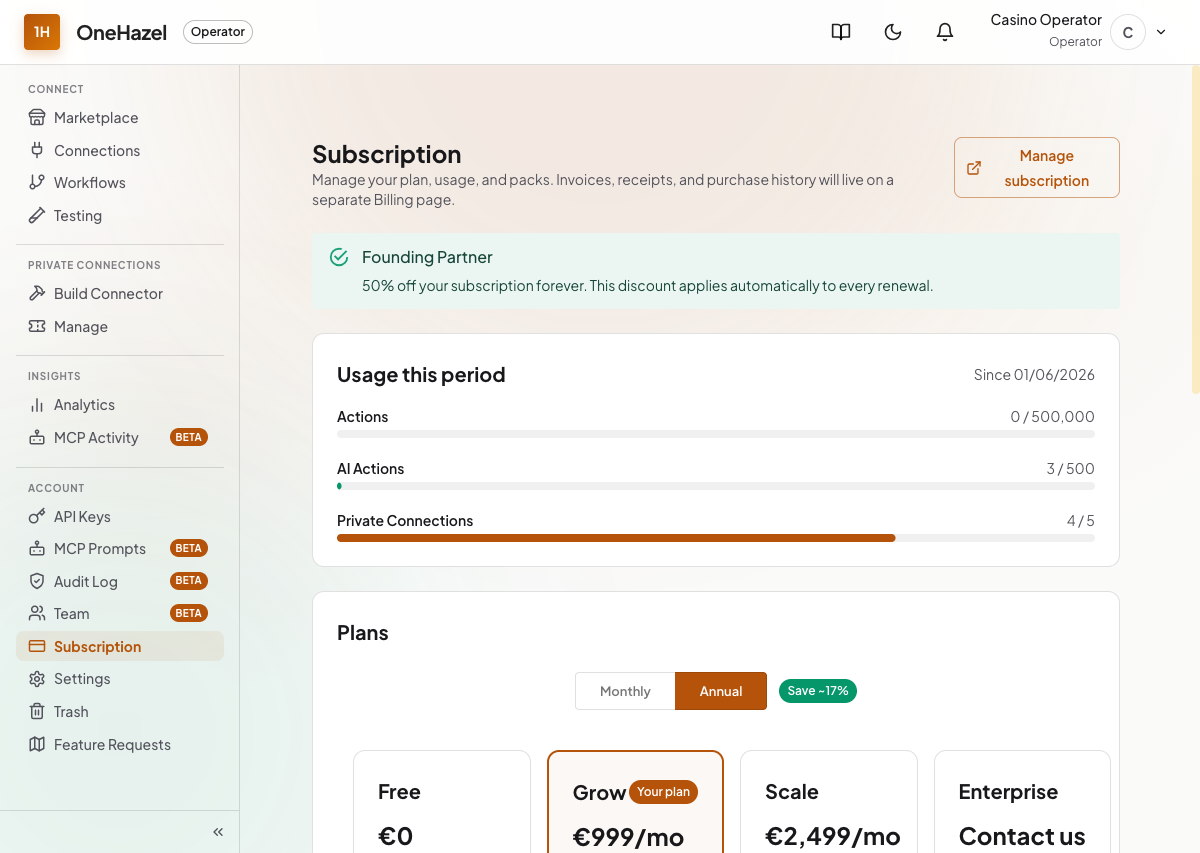Click the Save ~17% badge
The width and height of the screenshot is (1200, 853).
click(x=818, y=691)
